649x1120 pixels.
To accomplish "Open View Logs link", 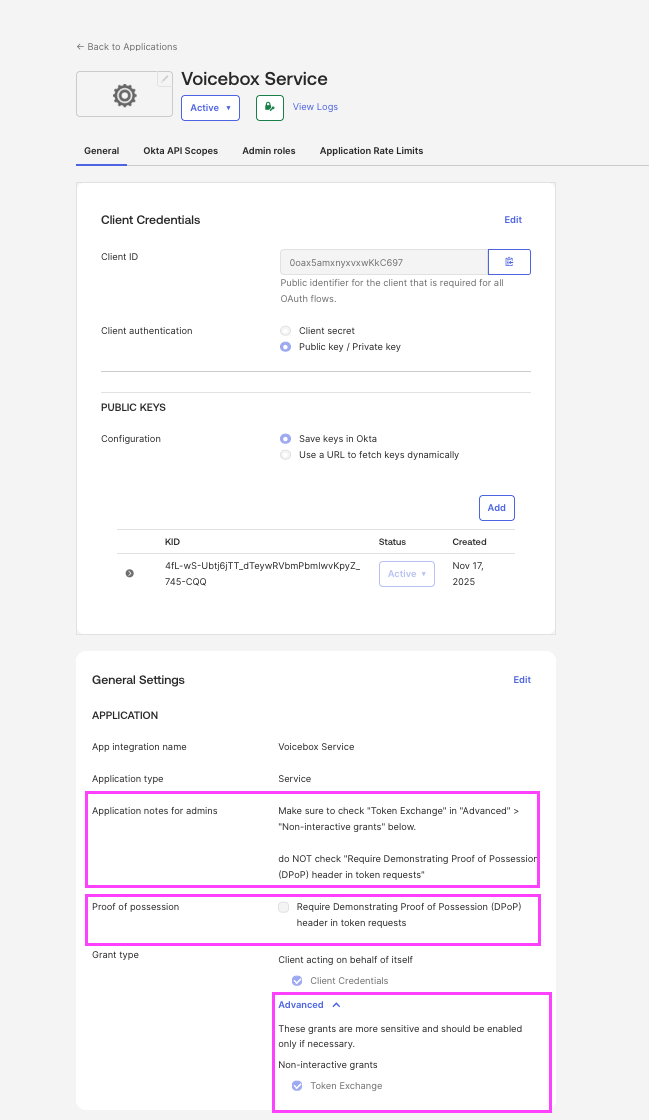I will [315, 106].
